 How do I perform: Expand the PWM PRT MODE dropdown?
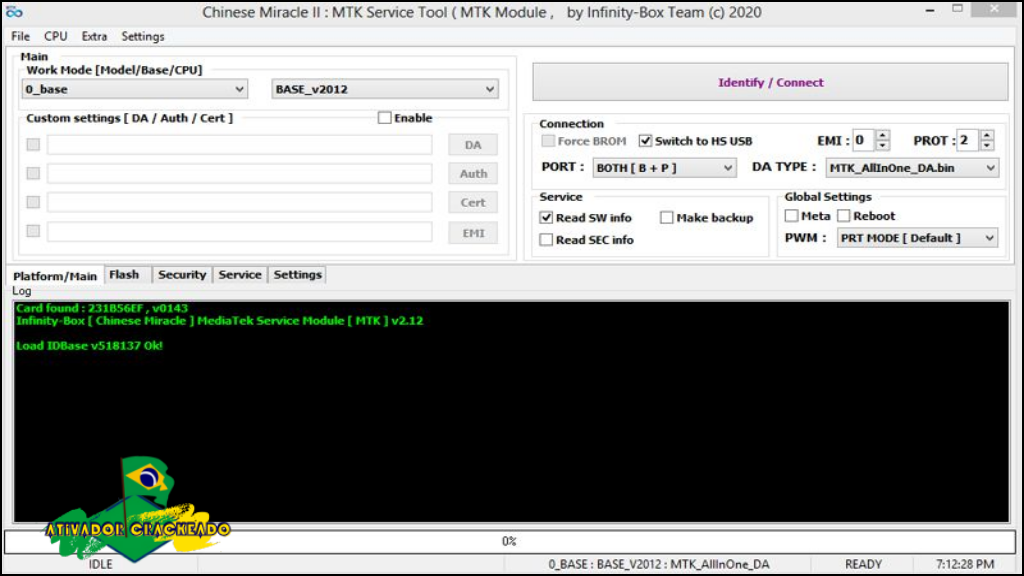(x=918, y=238)
